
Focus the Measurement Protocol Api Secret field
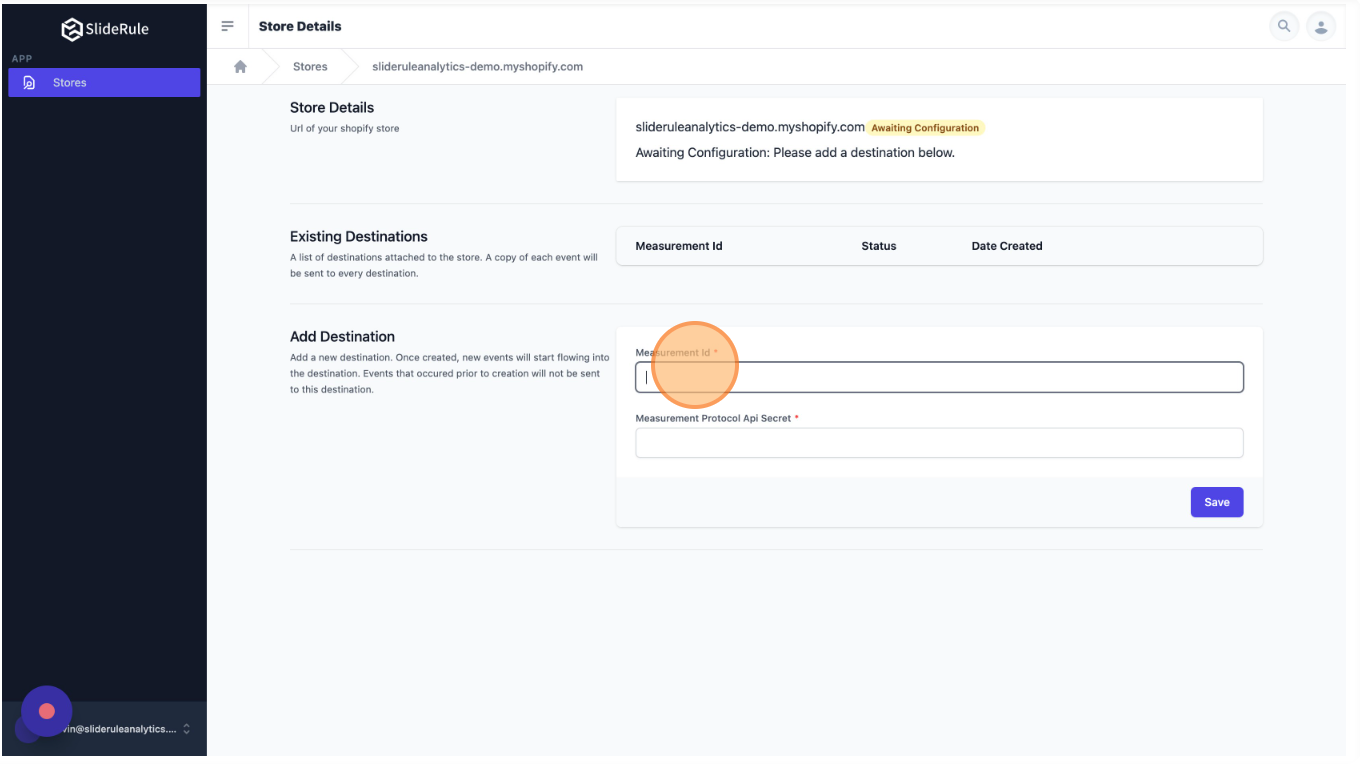coord(939,443)
